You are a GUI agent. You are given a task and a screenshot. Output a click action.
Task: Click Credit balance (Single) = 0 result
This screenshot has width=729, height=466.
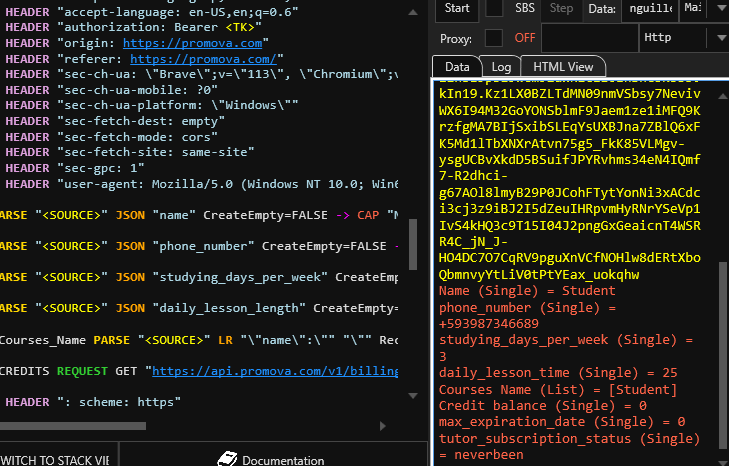(x=543, y=406)
